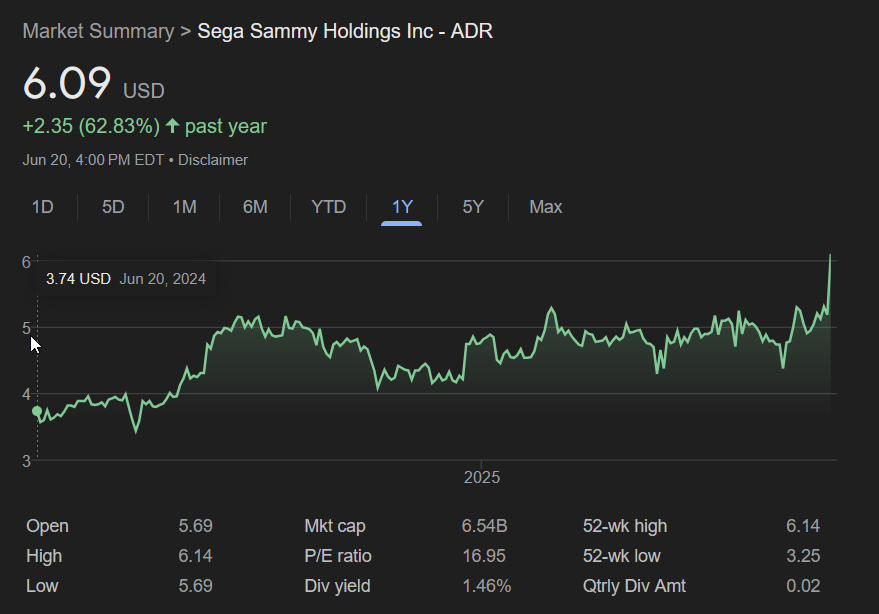Click the P/E ratio label
The image size is (879, 614).
pos(338,556)
